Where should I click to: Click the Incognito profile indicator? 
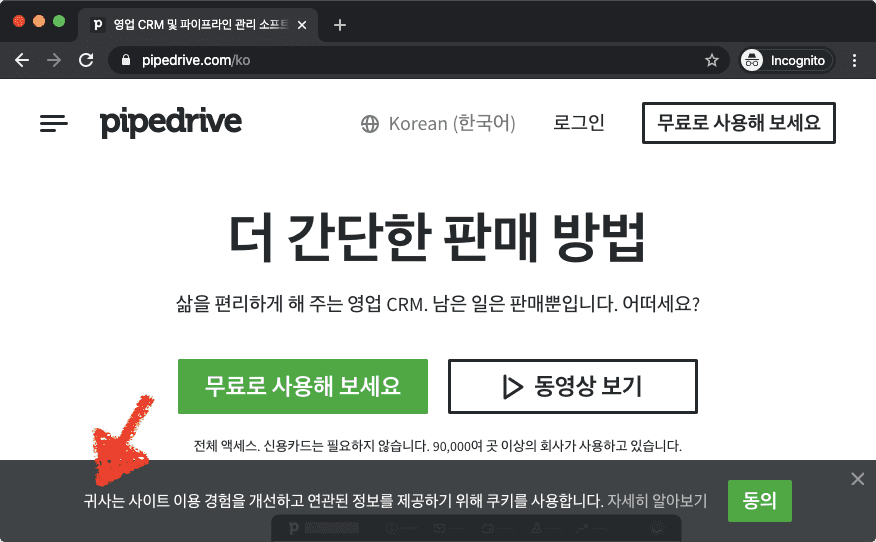pos(786,60)
